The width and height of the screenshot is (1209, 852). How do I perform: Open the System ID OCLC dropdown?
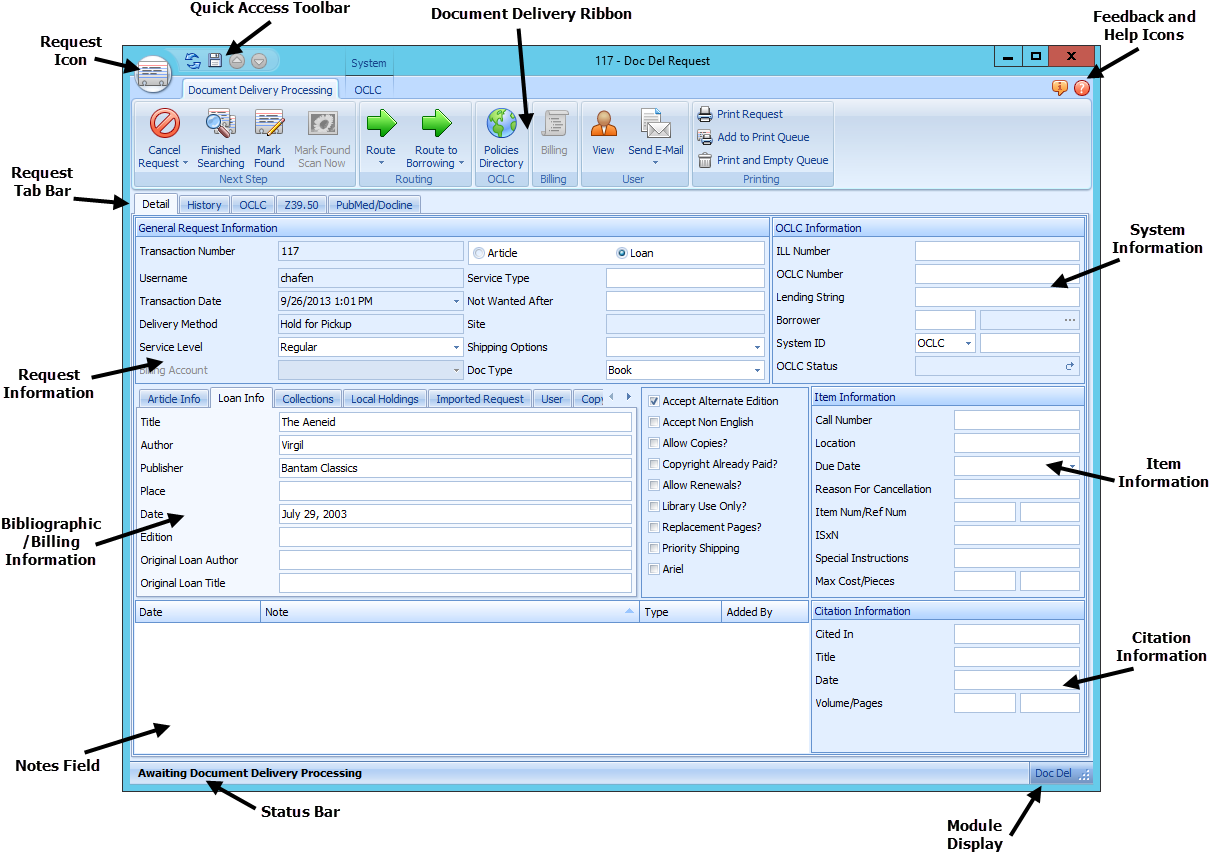pyautogui.click(x=968, y=343)
